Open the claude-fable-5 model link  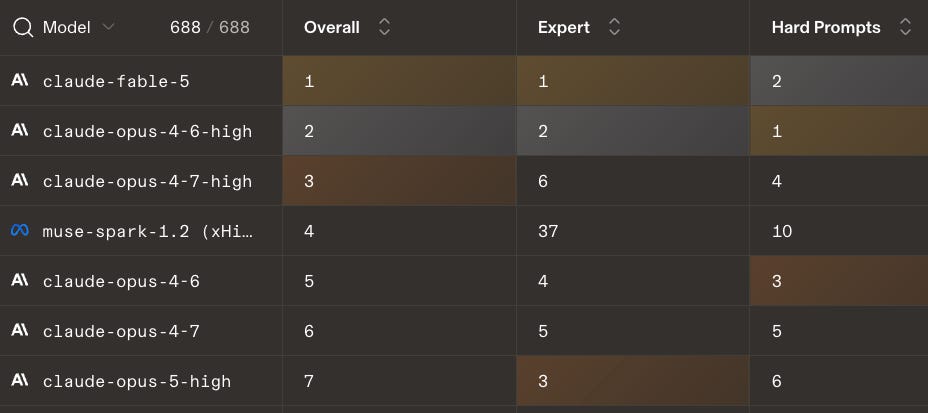point(116,81)
